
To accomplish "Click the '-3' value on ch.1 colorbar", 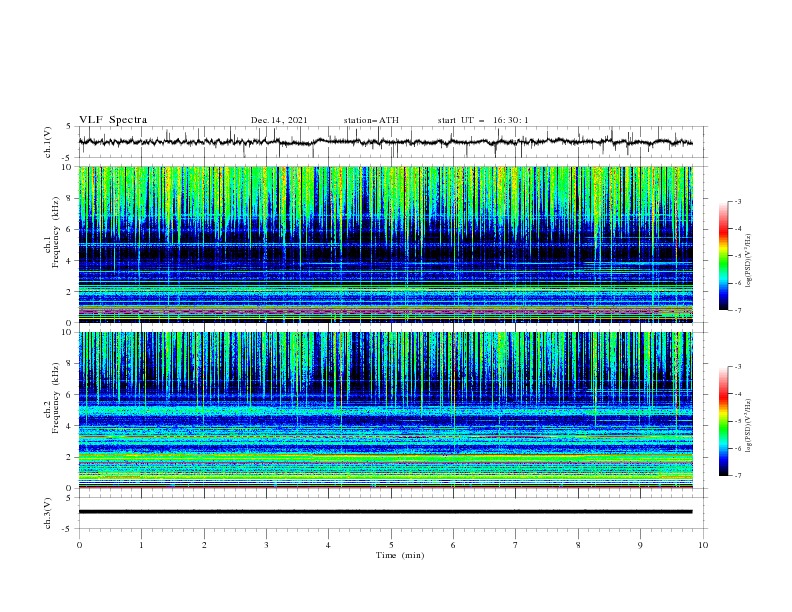I will tap(737, 201).
